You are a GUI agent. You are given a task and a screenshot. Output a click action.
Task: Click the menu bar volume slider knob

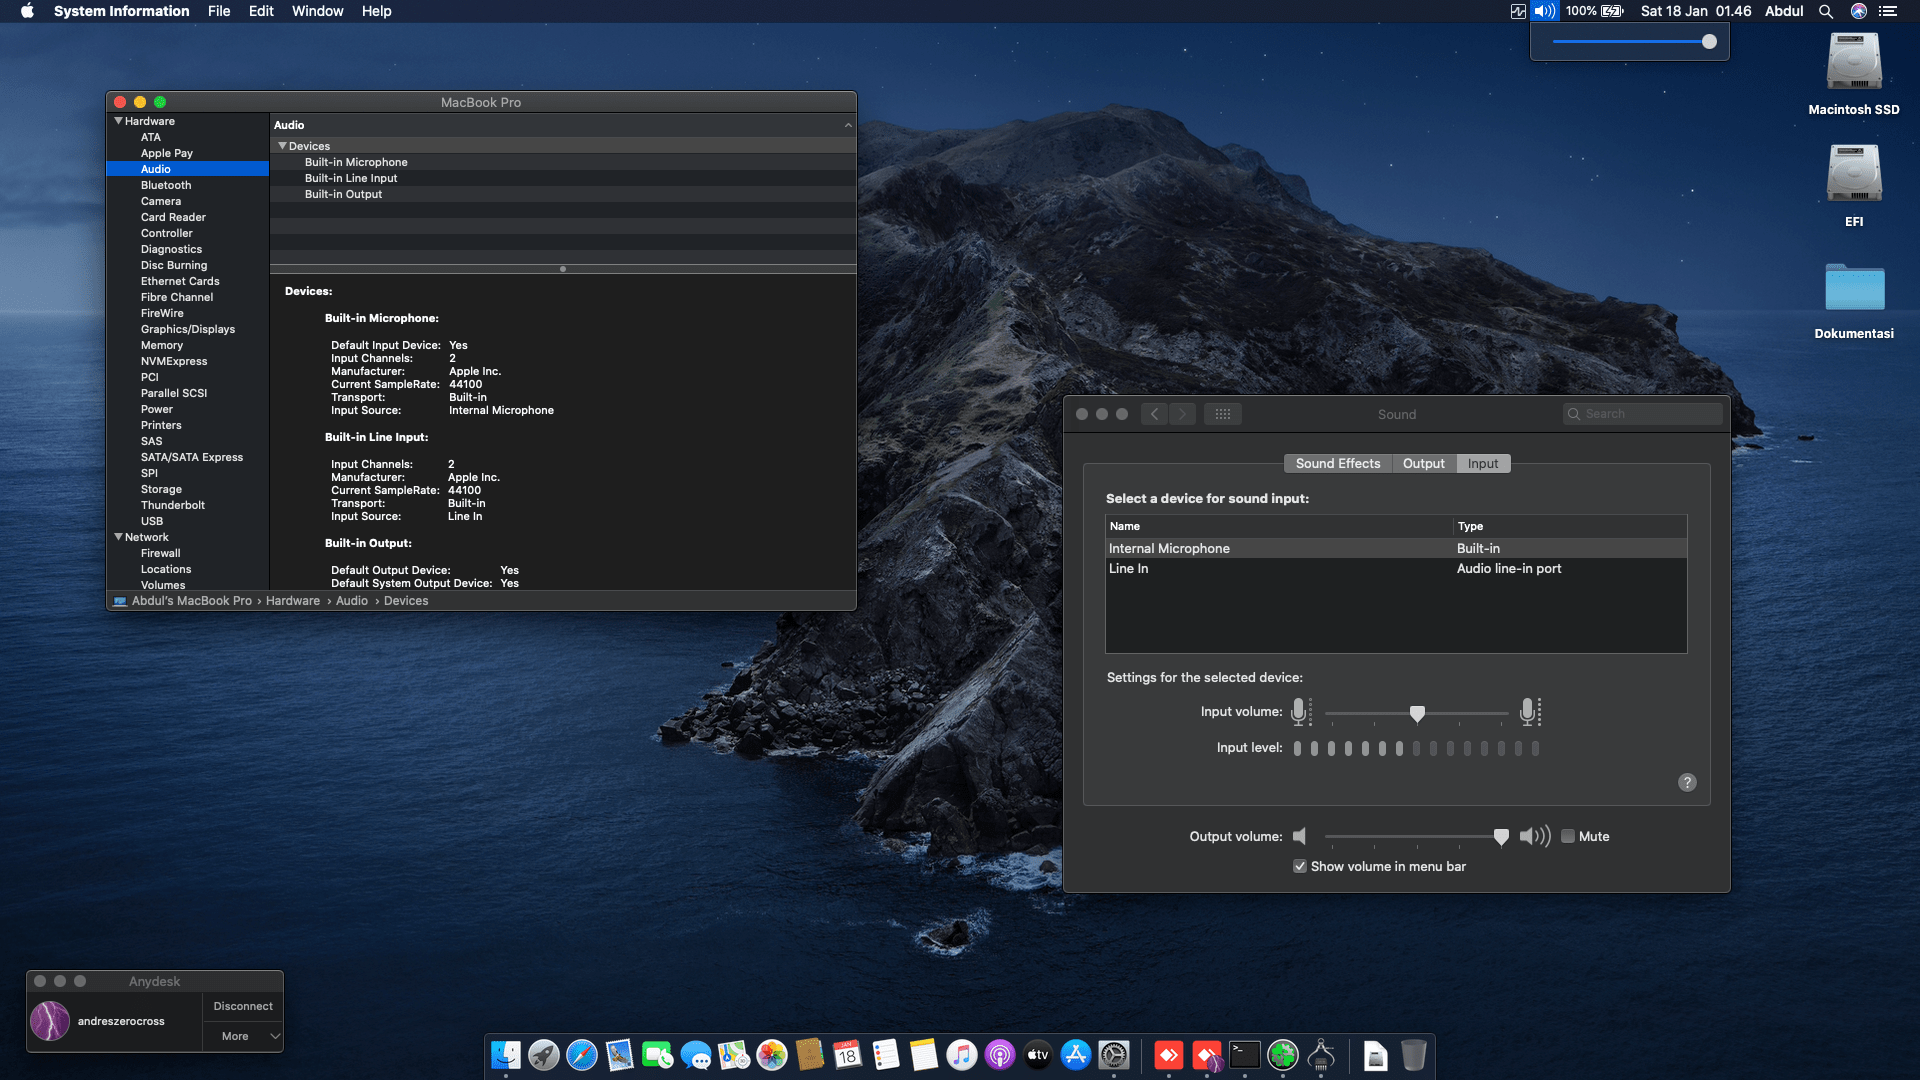point(1709,42)
